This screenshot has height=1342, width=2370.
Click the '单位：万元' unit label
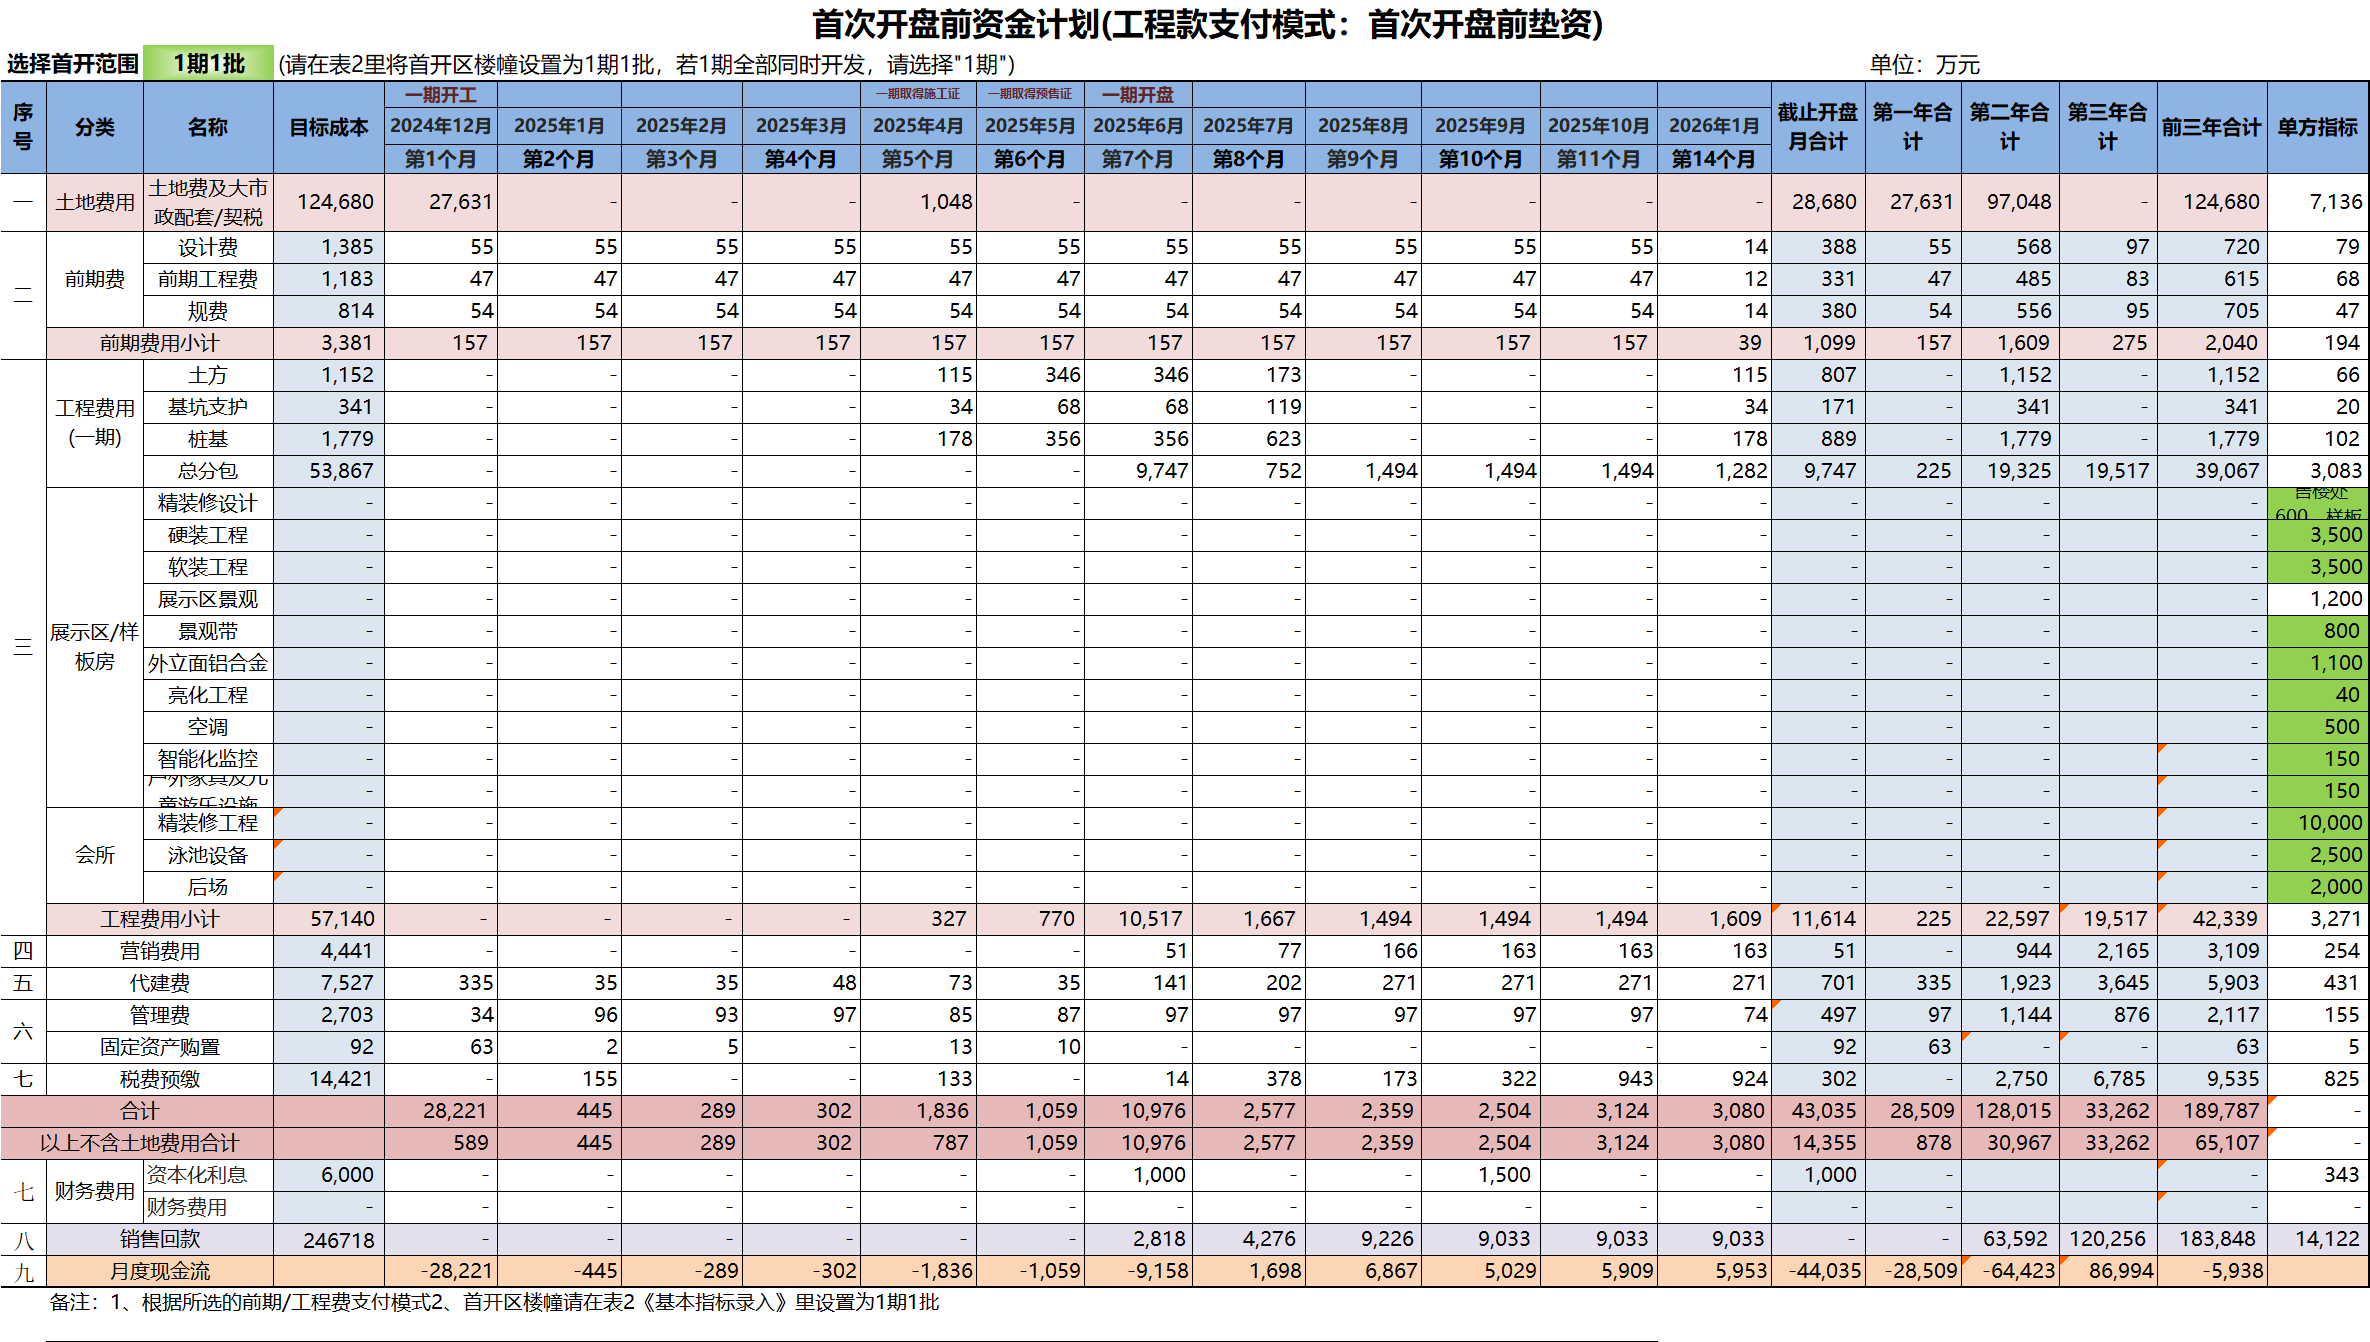tap(1924, 64)
